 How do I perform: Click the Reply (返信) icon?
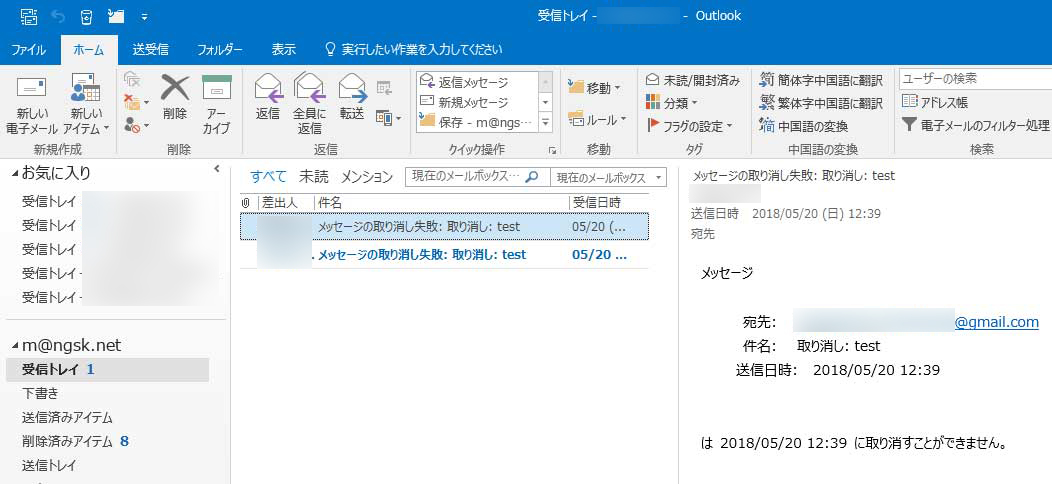(x=268, y=89)
